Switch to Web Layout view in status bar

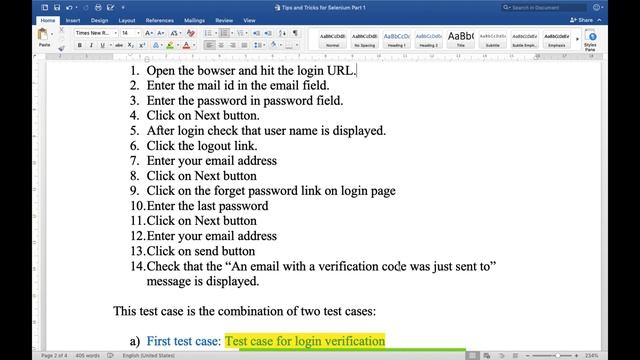point(487,356)
